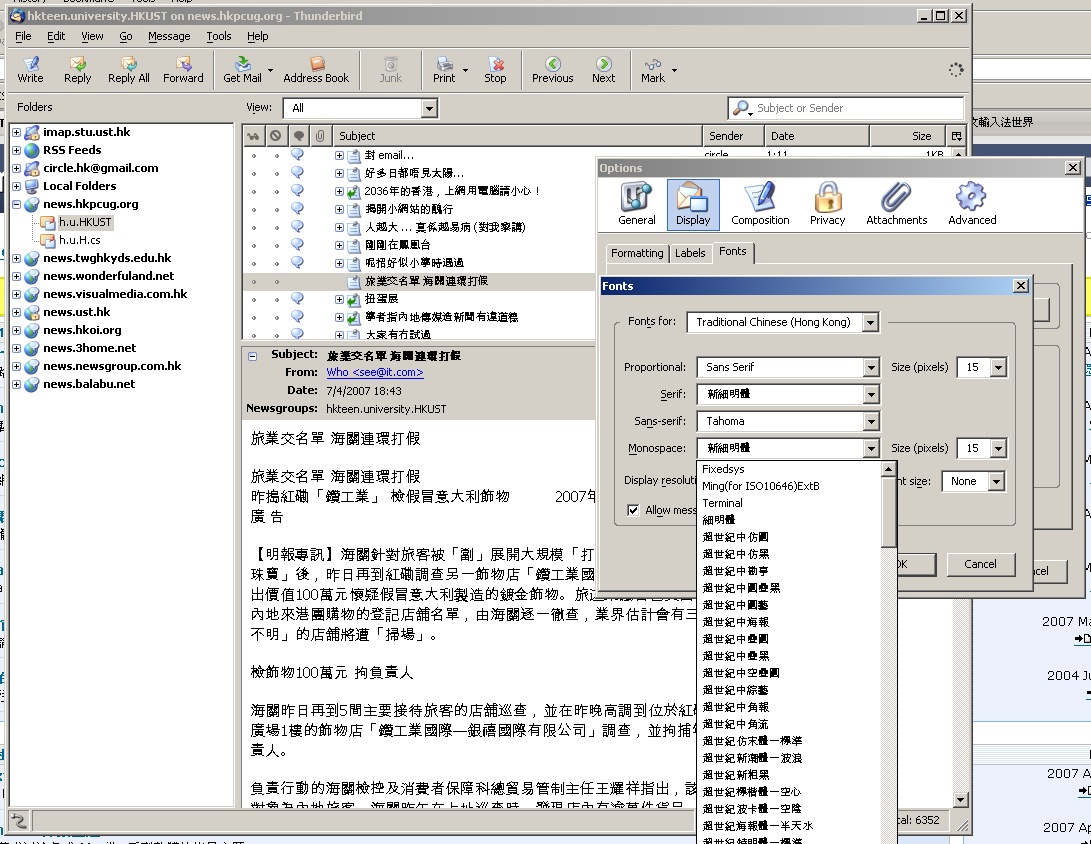Collapse the news.hkpcug.org folder tree
Image resolution: width=1091 pixels, height=844 pixels.
pyautogui.click(x=16, y=204)
